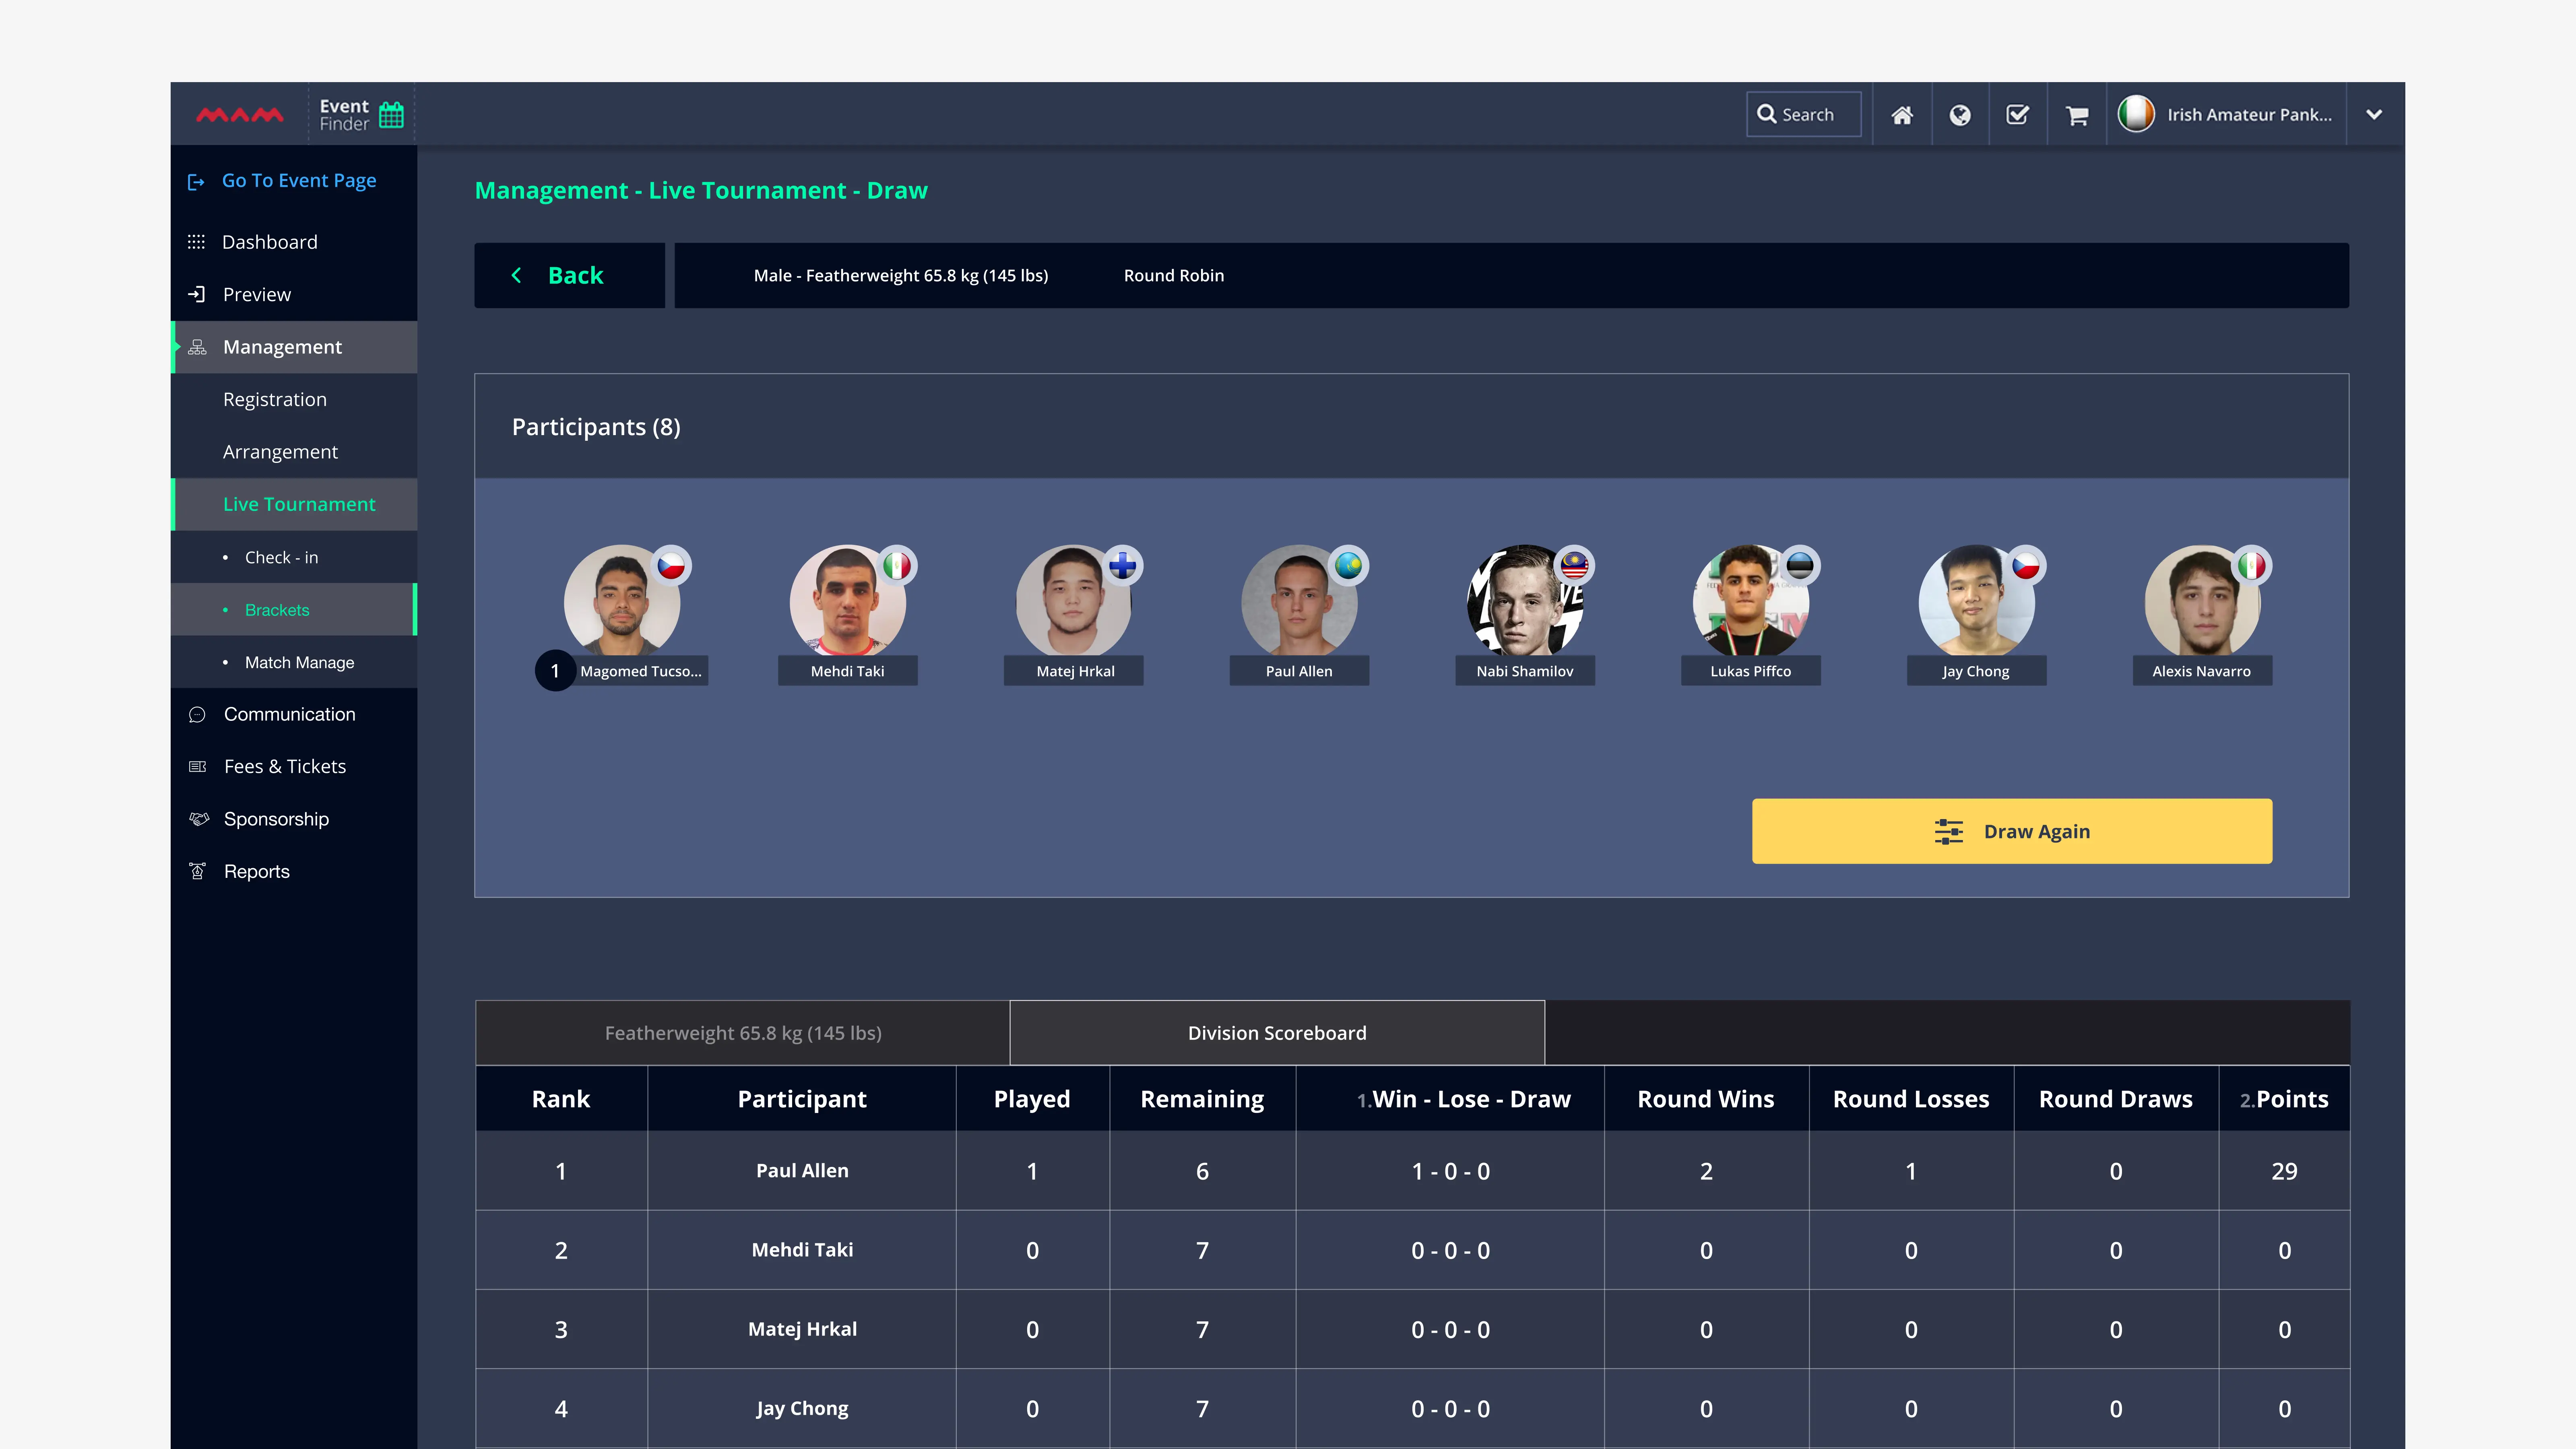The height and width of the screenshot is (1449, 2576).
Task: Open the globe icon in header
Action: click(x=1960, y=115)
